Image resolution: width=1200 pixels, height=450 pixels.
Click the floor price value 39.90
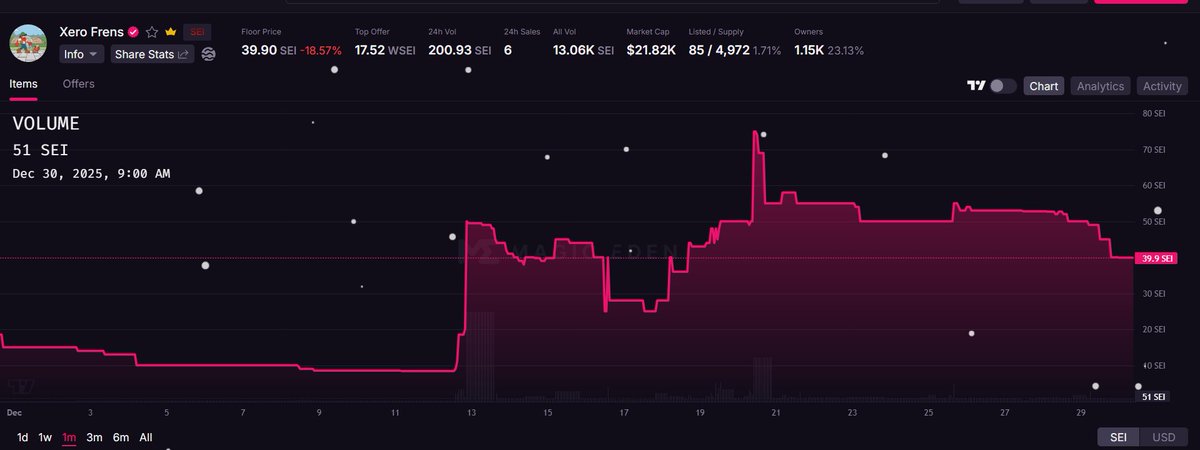tap(260, 50)
